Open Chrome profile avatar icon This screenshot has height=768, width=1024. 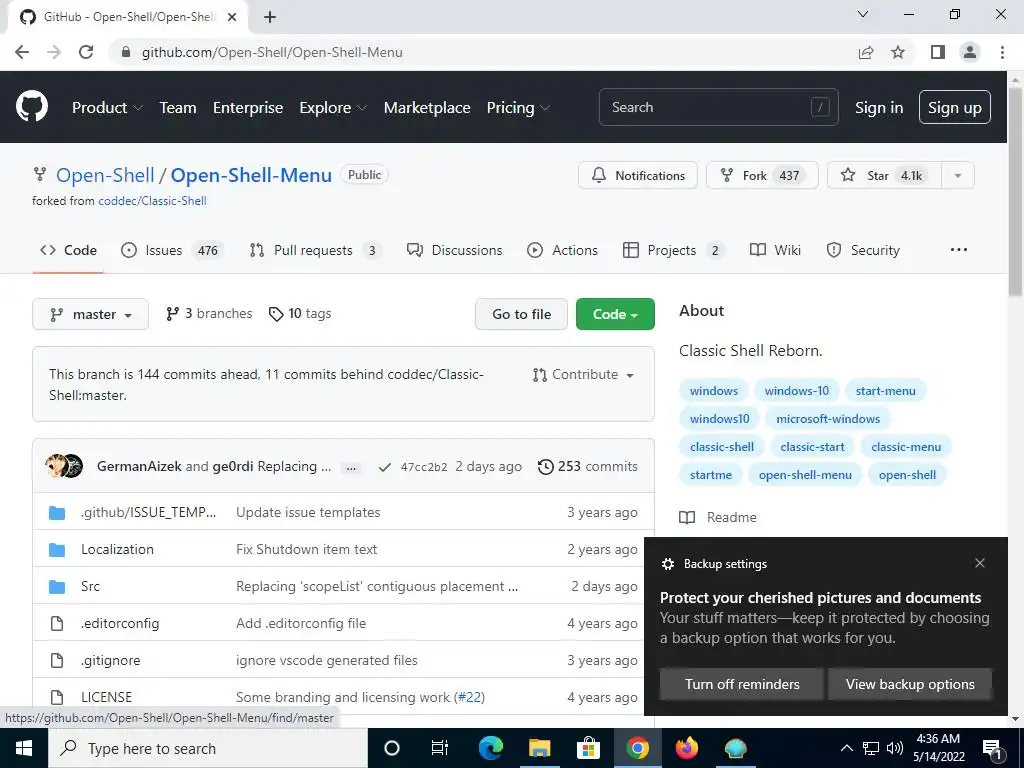click(x=970, y=52)
